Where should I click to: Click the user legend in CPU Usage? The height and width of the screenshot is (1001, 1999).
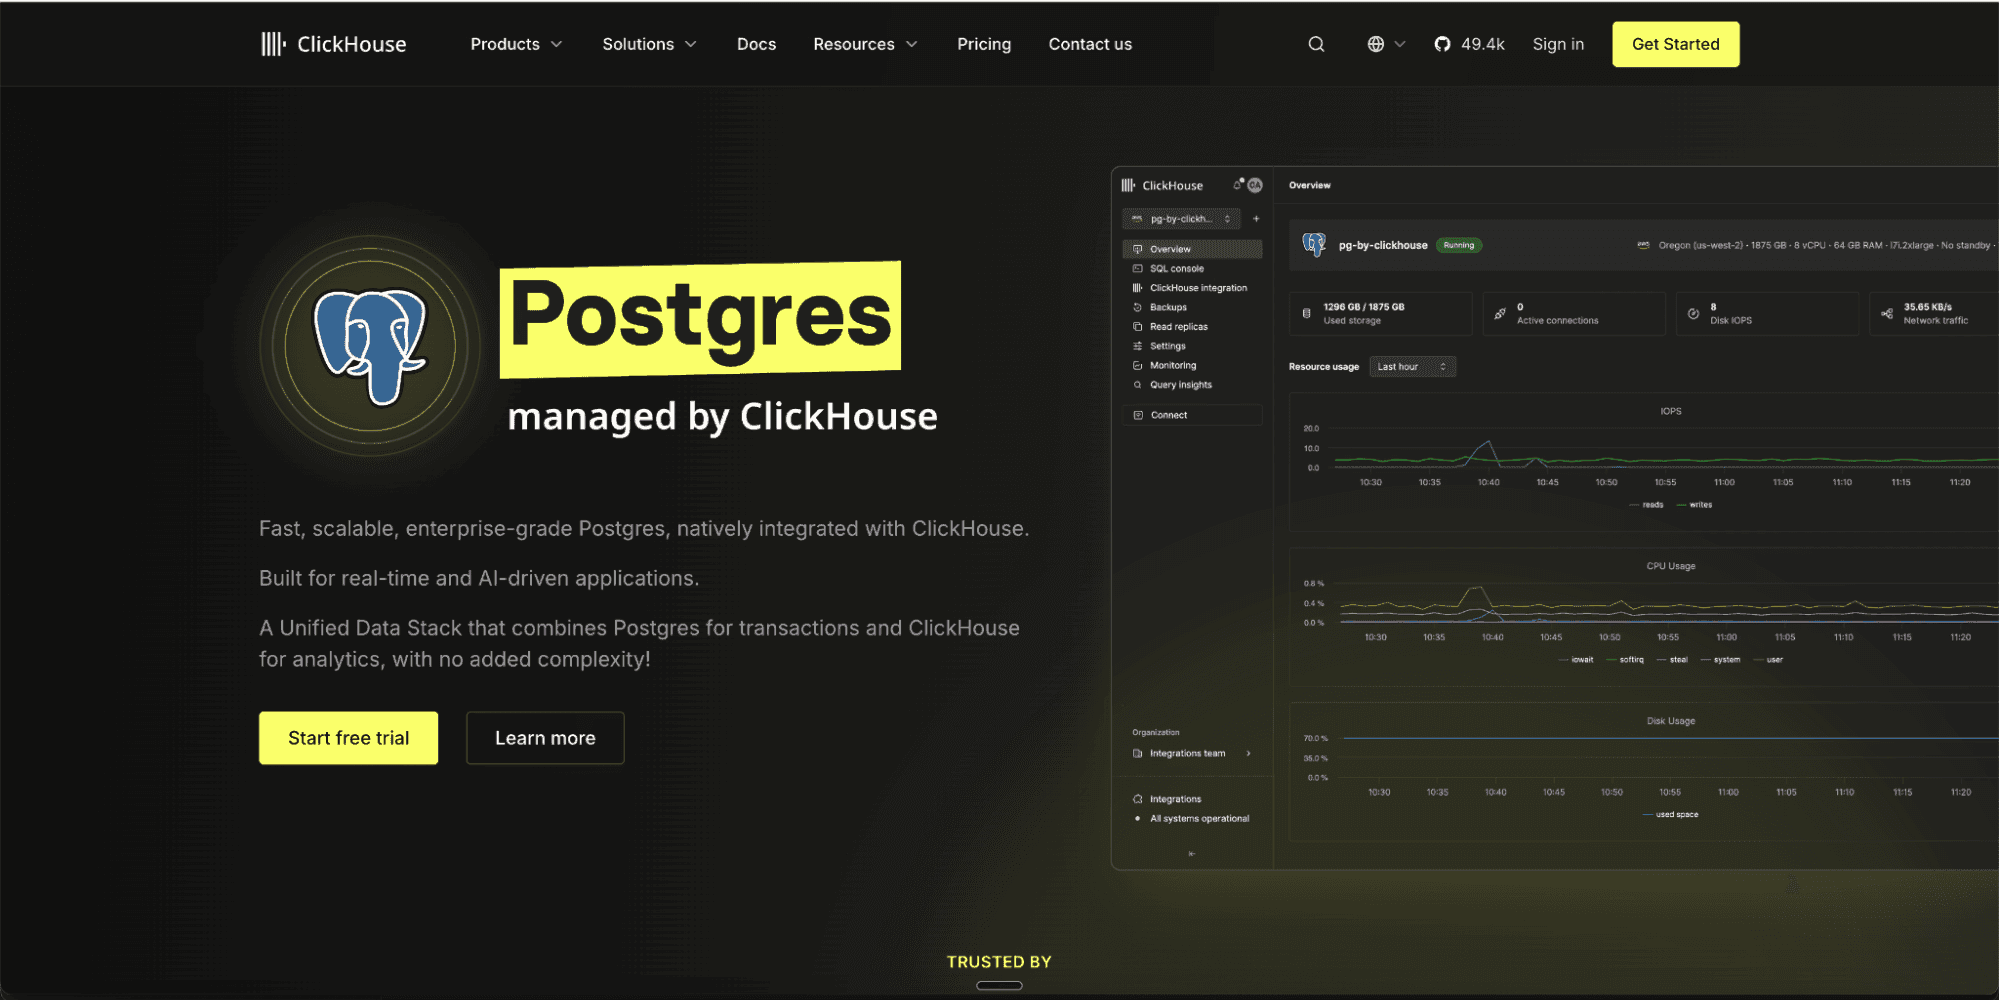(1768, 660)
